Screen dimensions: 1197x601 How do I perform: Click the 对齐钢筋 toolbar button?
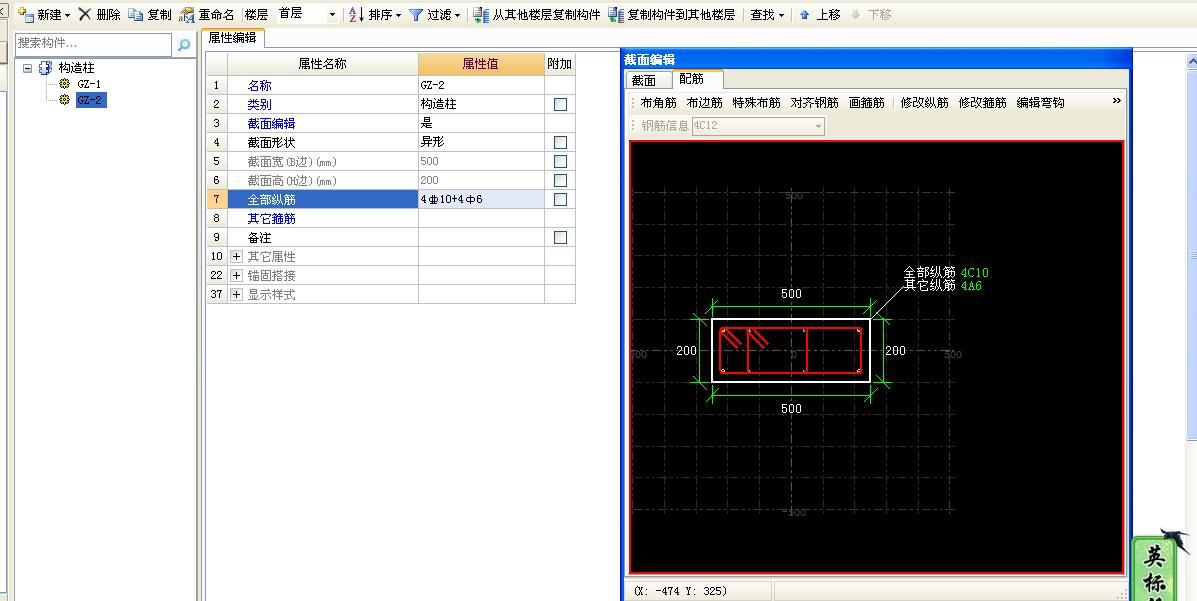click(815, 102)
